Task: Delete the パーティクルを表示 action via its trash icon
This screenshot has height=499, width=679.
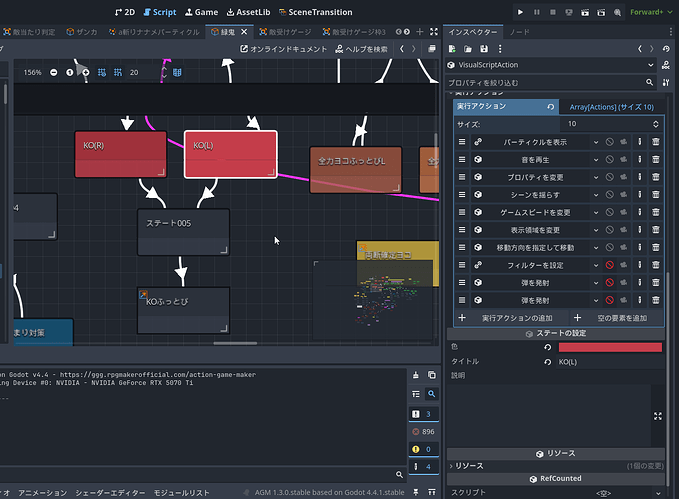Action: pyautogui.click(x=656, y=142)
